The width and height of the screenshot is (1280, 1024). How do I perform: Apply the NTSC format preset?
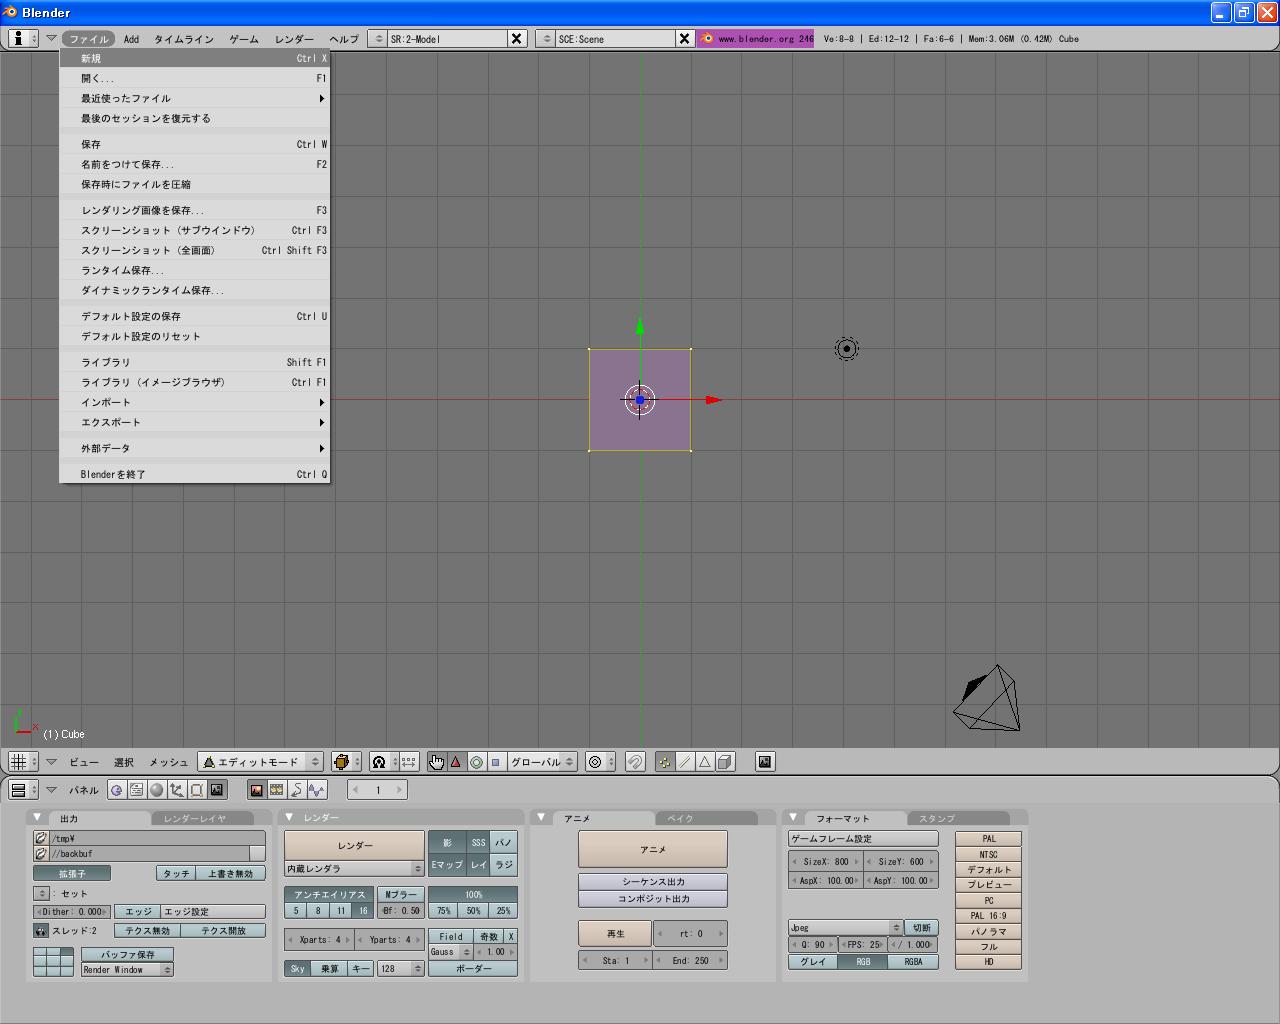(989, 855)
